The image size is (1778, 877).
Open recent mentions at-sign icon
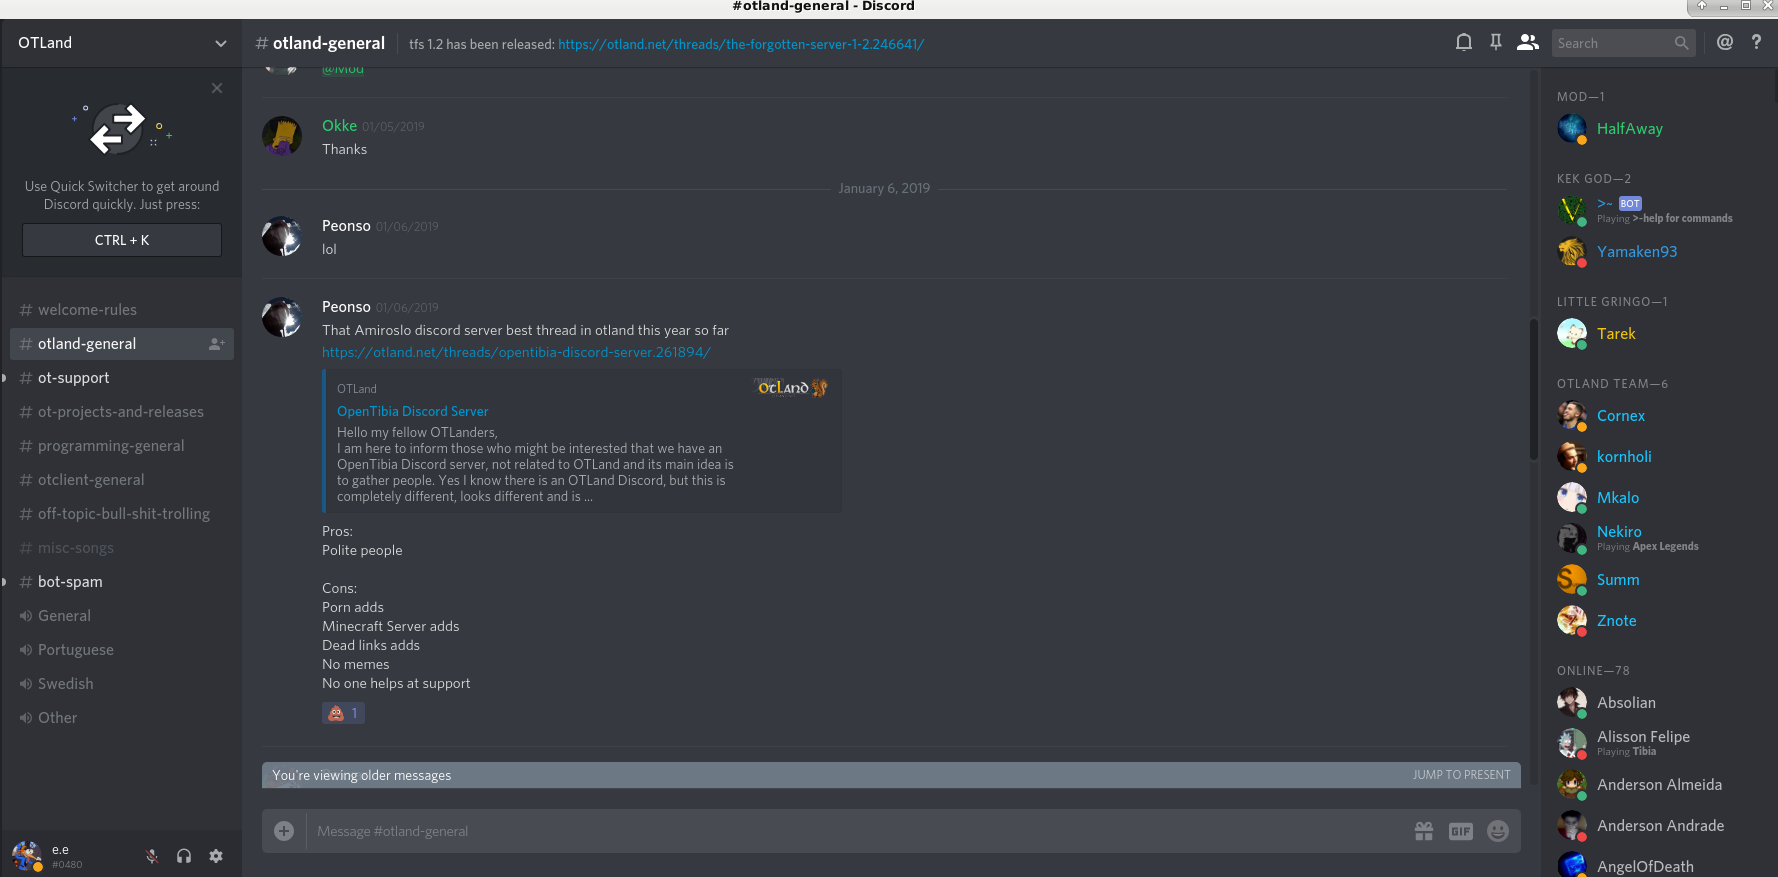1724,43
